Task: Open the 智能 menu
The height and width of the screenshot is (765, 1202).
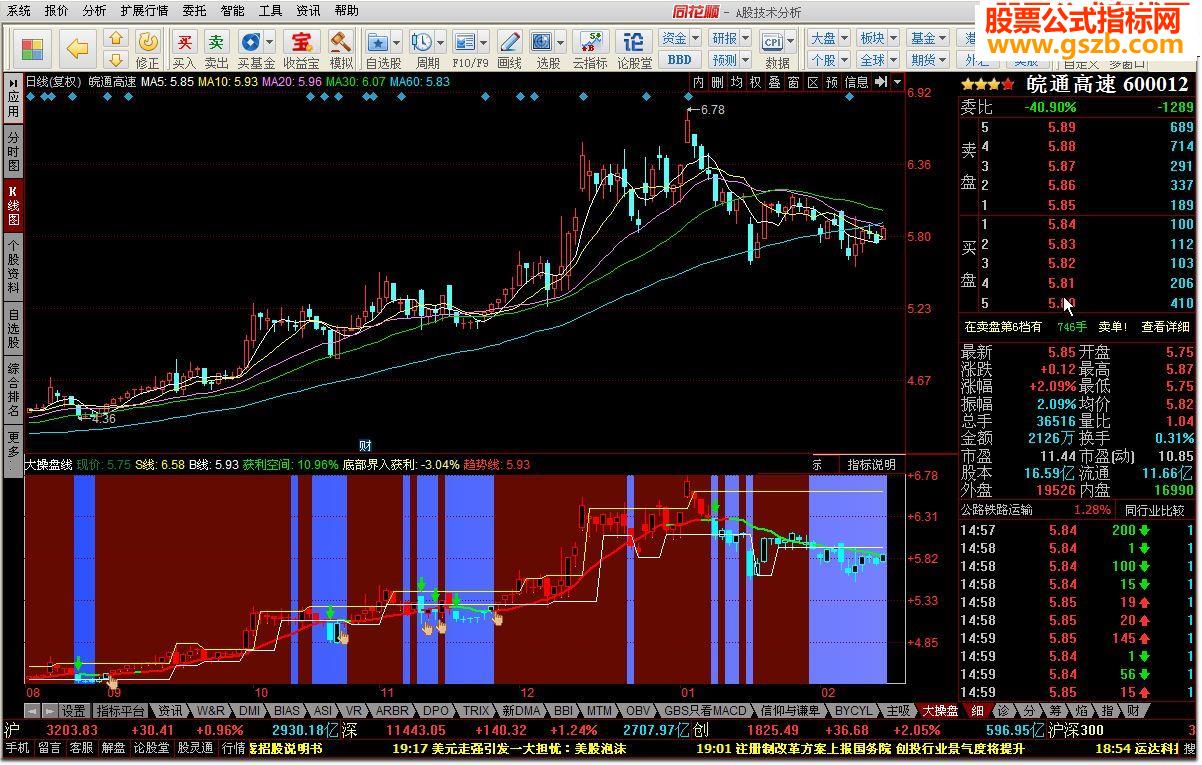Action: pos(232,10)
